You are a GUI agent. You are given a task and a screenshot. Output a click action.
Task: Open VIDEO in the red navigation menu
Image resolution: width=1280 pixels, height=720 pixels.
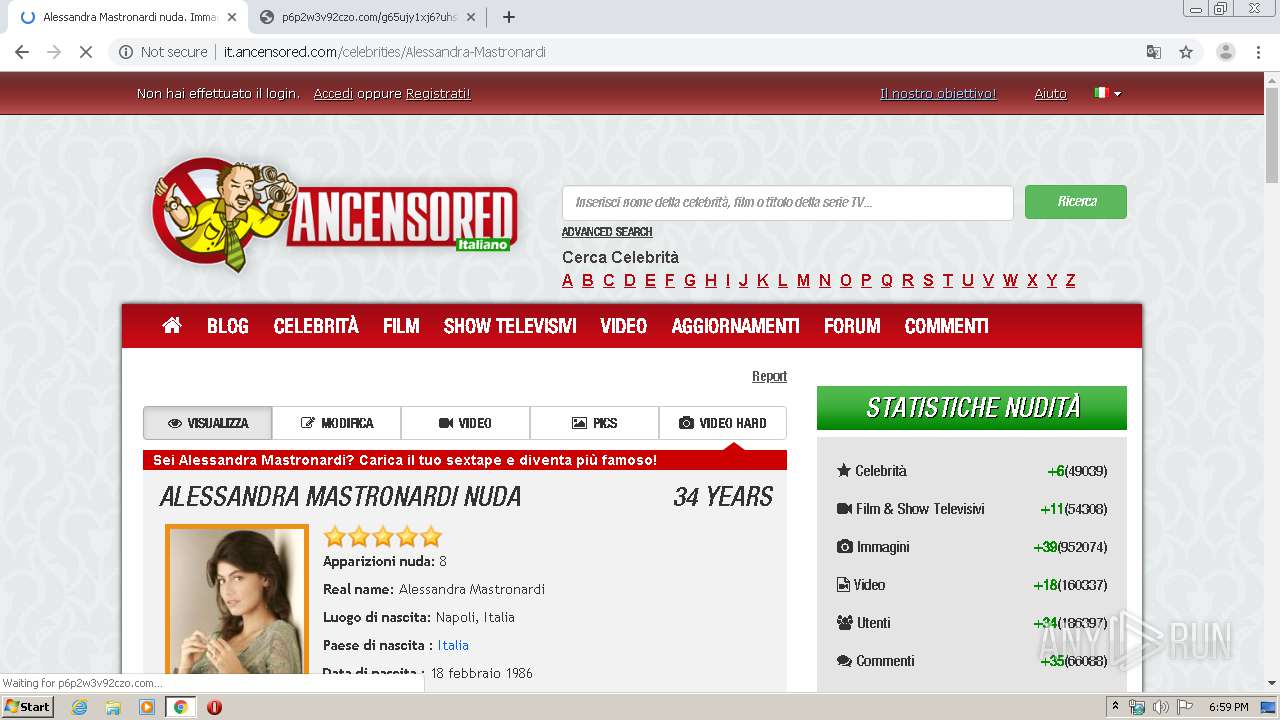click(x=624, y=326)
